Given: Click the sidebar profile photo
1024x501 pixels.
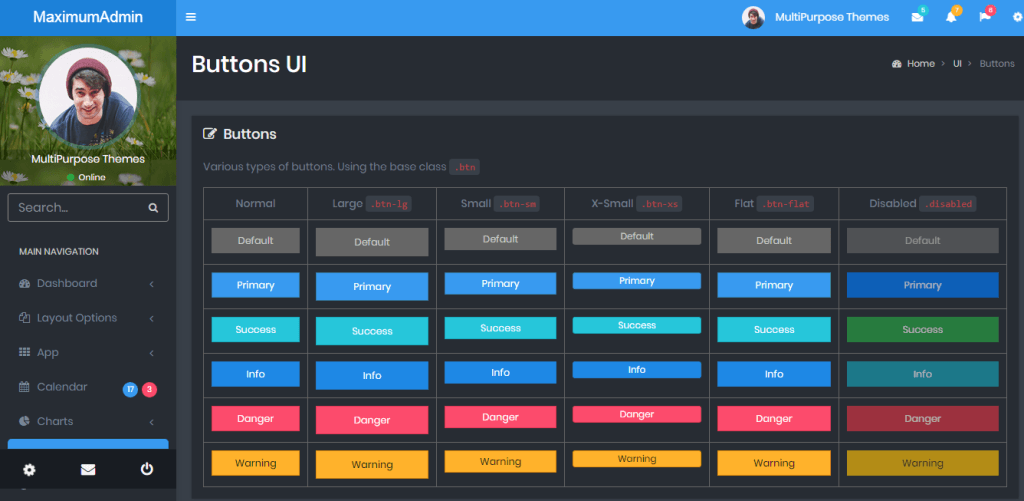Looking at the screenshot, I should [x=88, y=97].
